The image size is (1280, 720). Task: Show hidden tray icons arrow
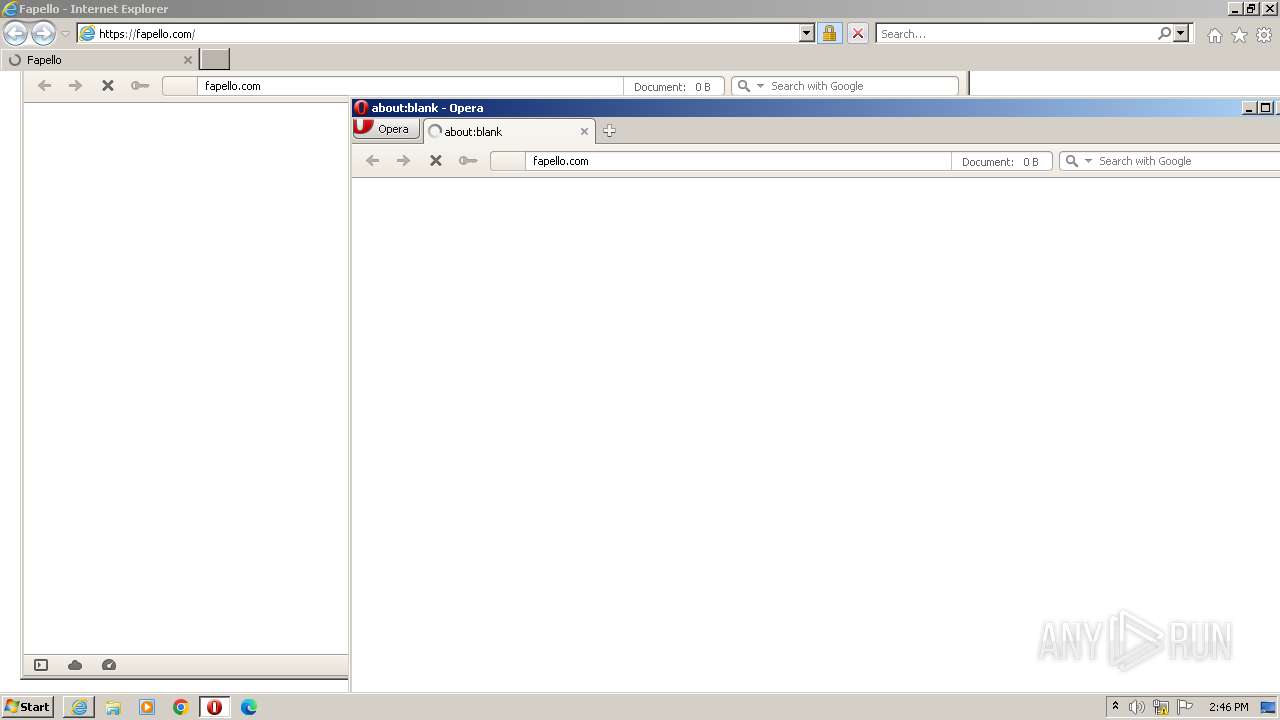[1115, 707]
